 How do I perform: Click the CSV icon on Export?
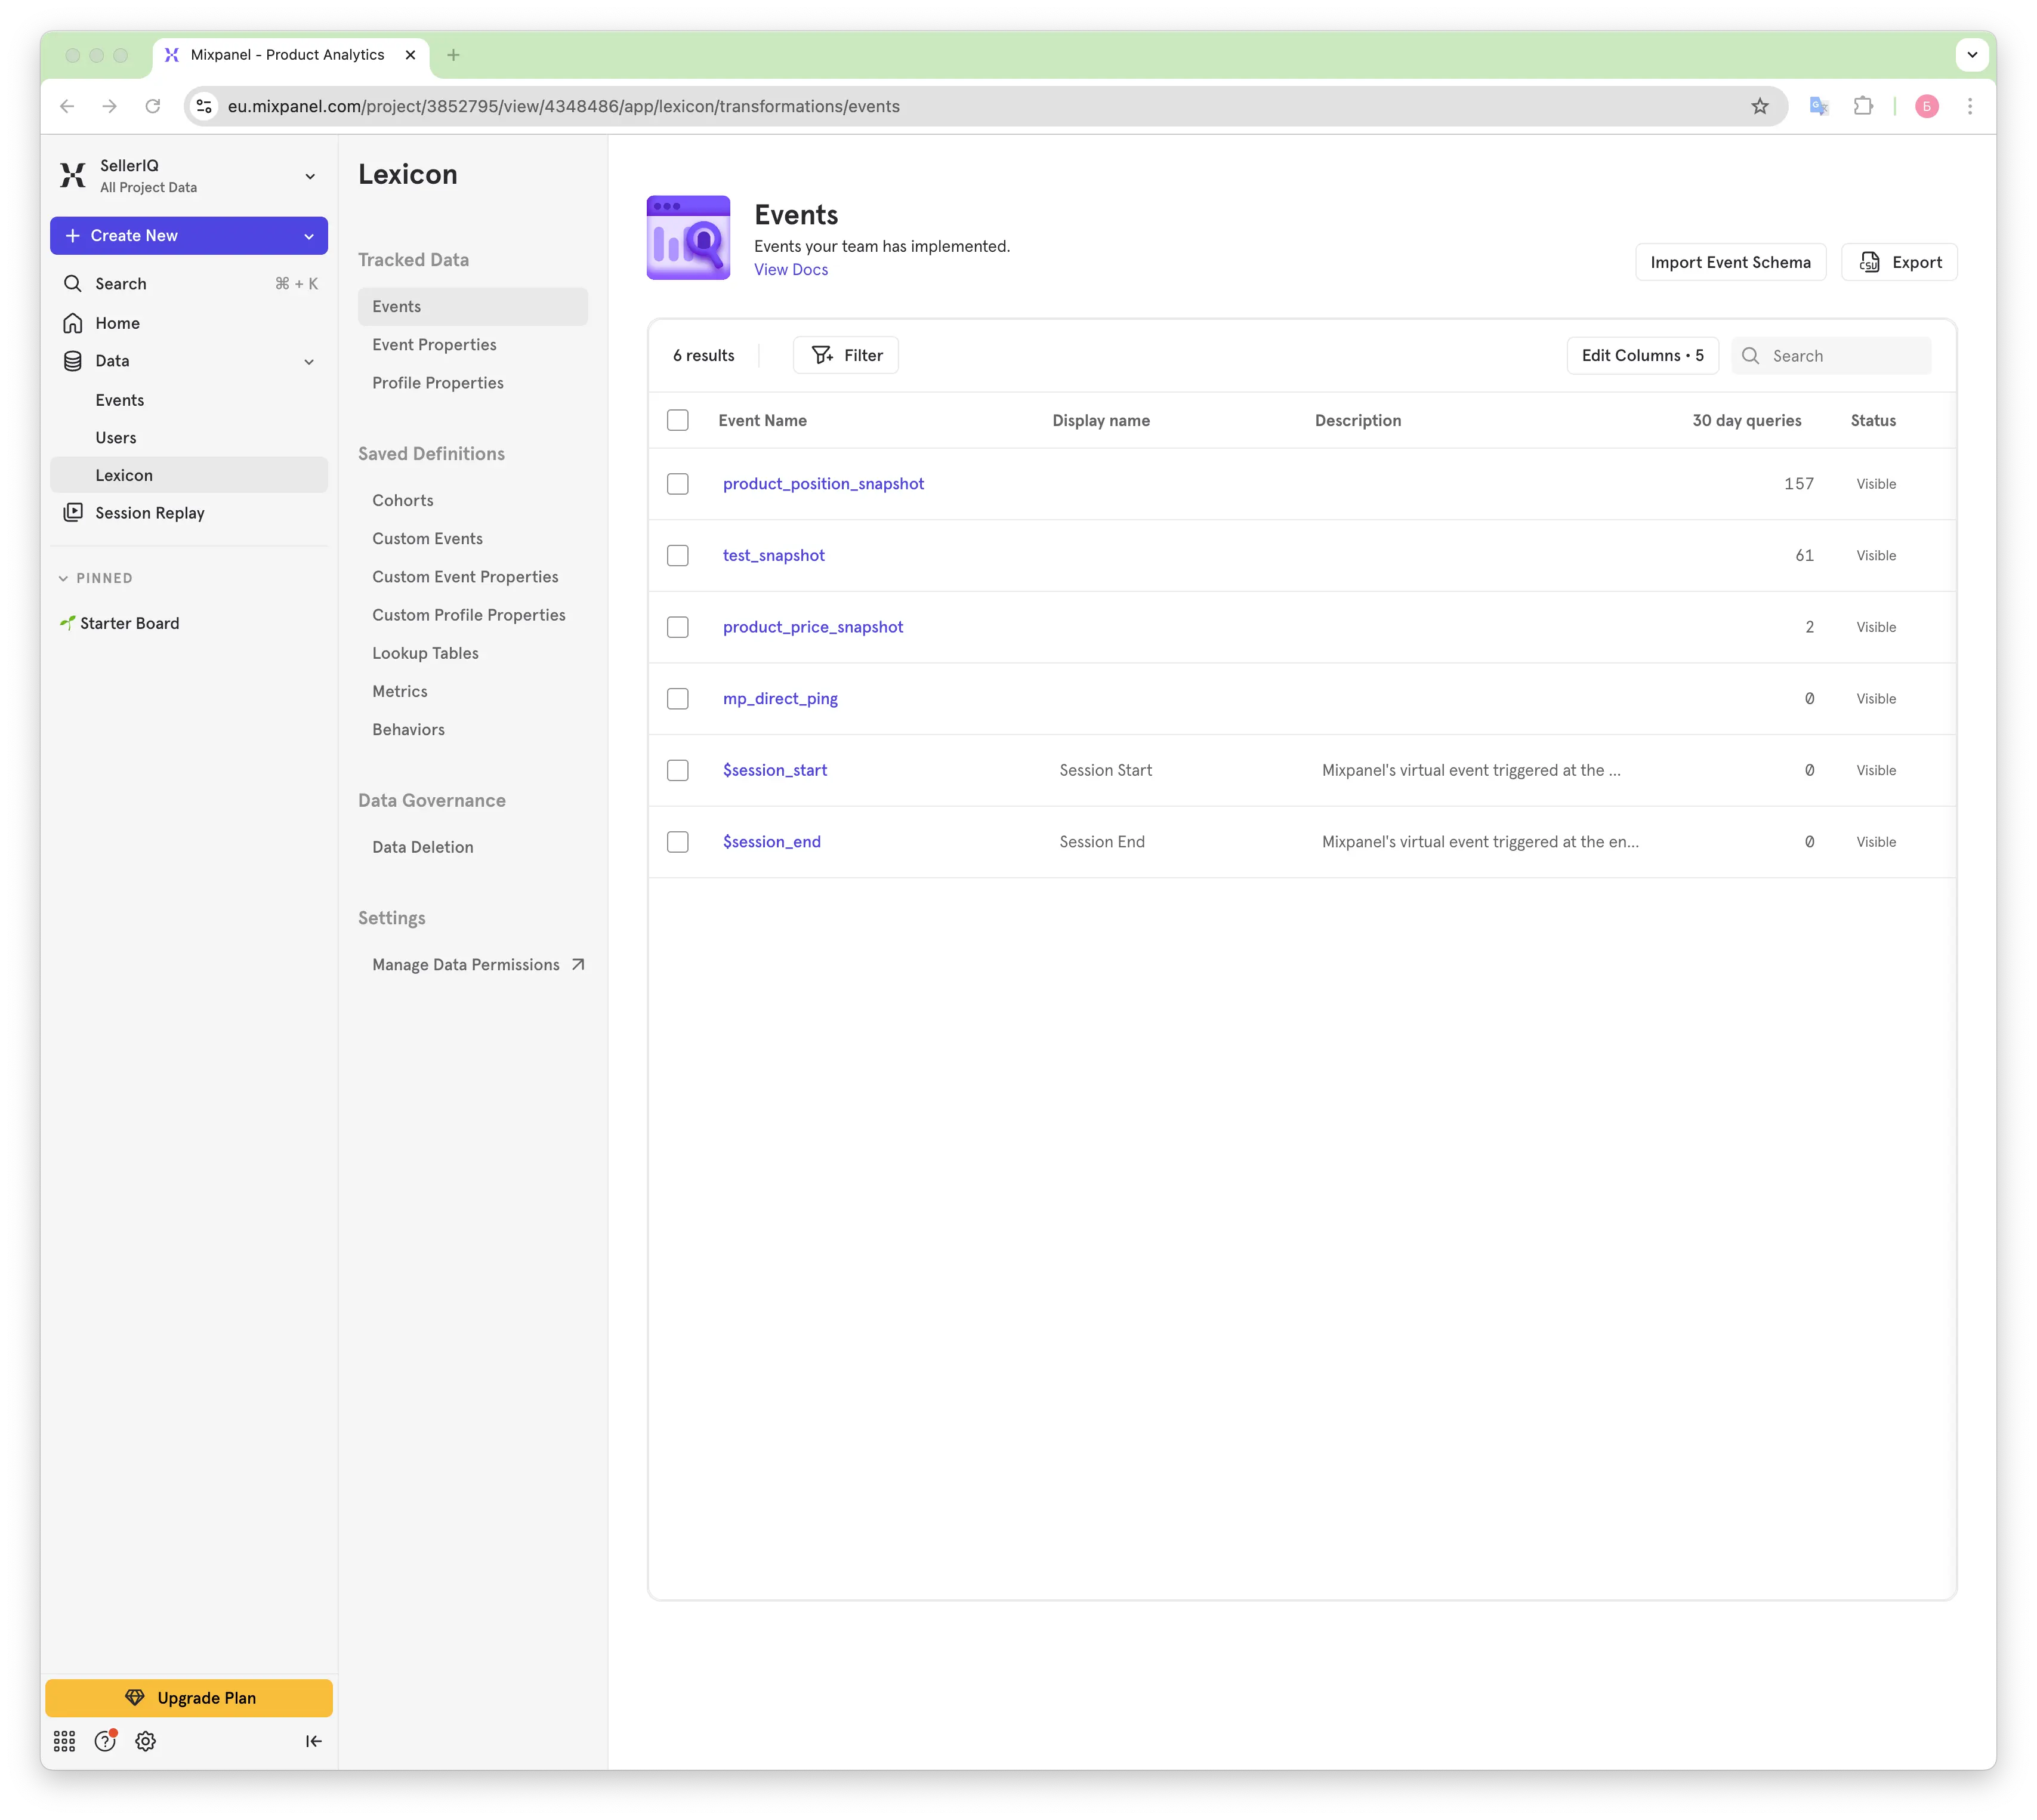click(1869, 262)
